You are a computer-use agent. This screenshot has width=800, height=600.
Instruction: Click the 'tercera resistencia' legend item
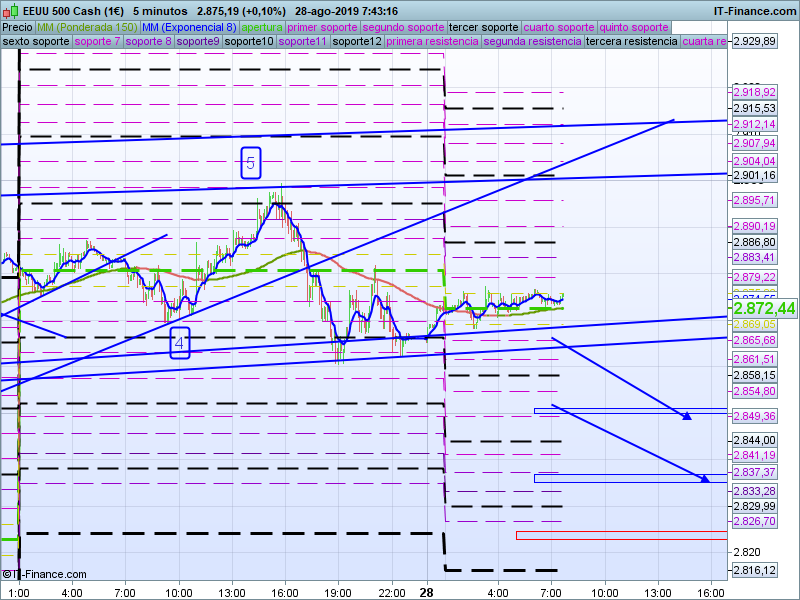click(x=631, y=42)
